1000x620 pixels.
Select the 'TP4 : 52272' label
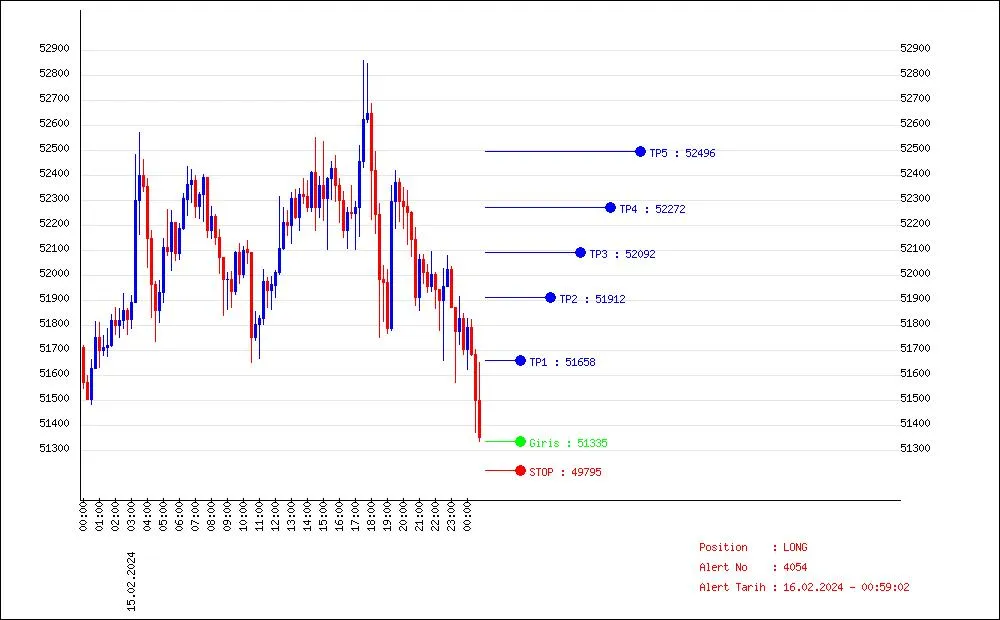(652, 209)
